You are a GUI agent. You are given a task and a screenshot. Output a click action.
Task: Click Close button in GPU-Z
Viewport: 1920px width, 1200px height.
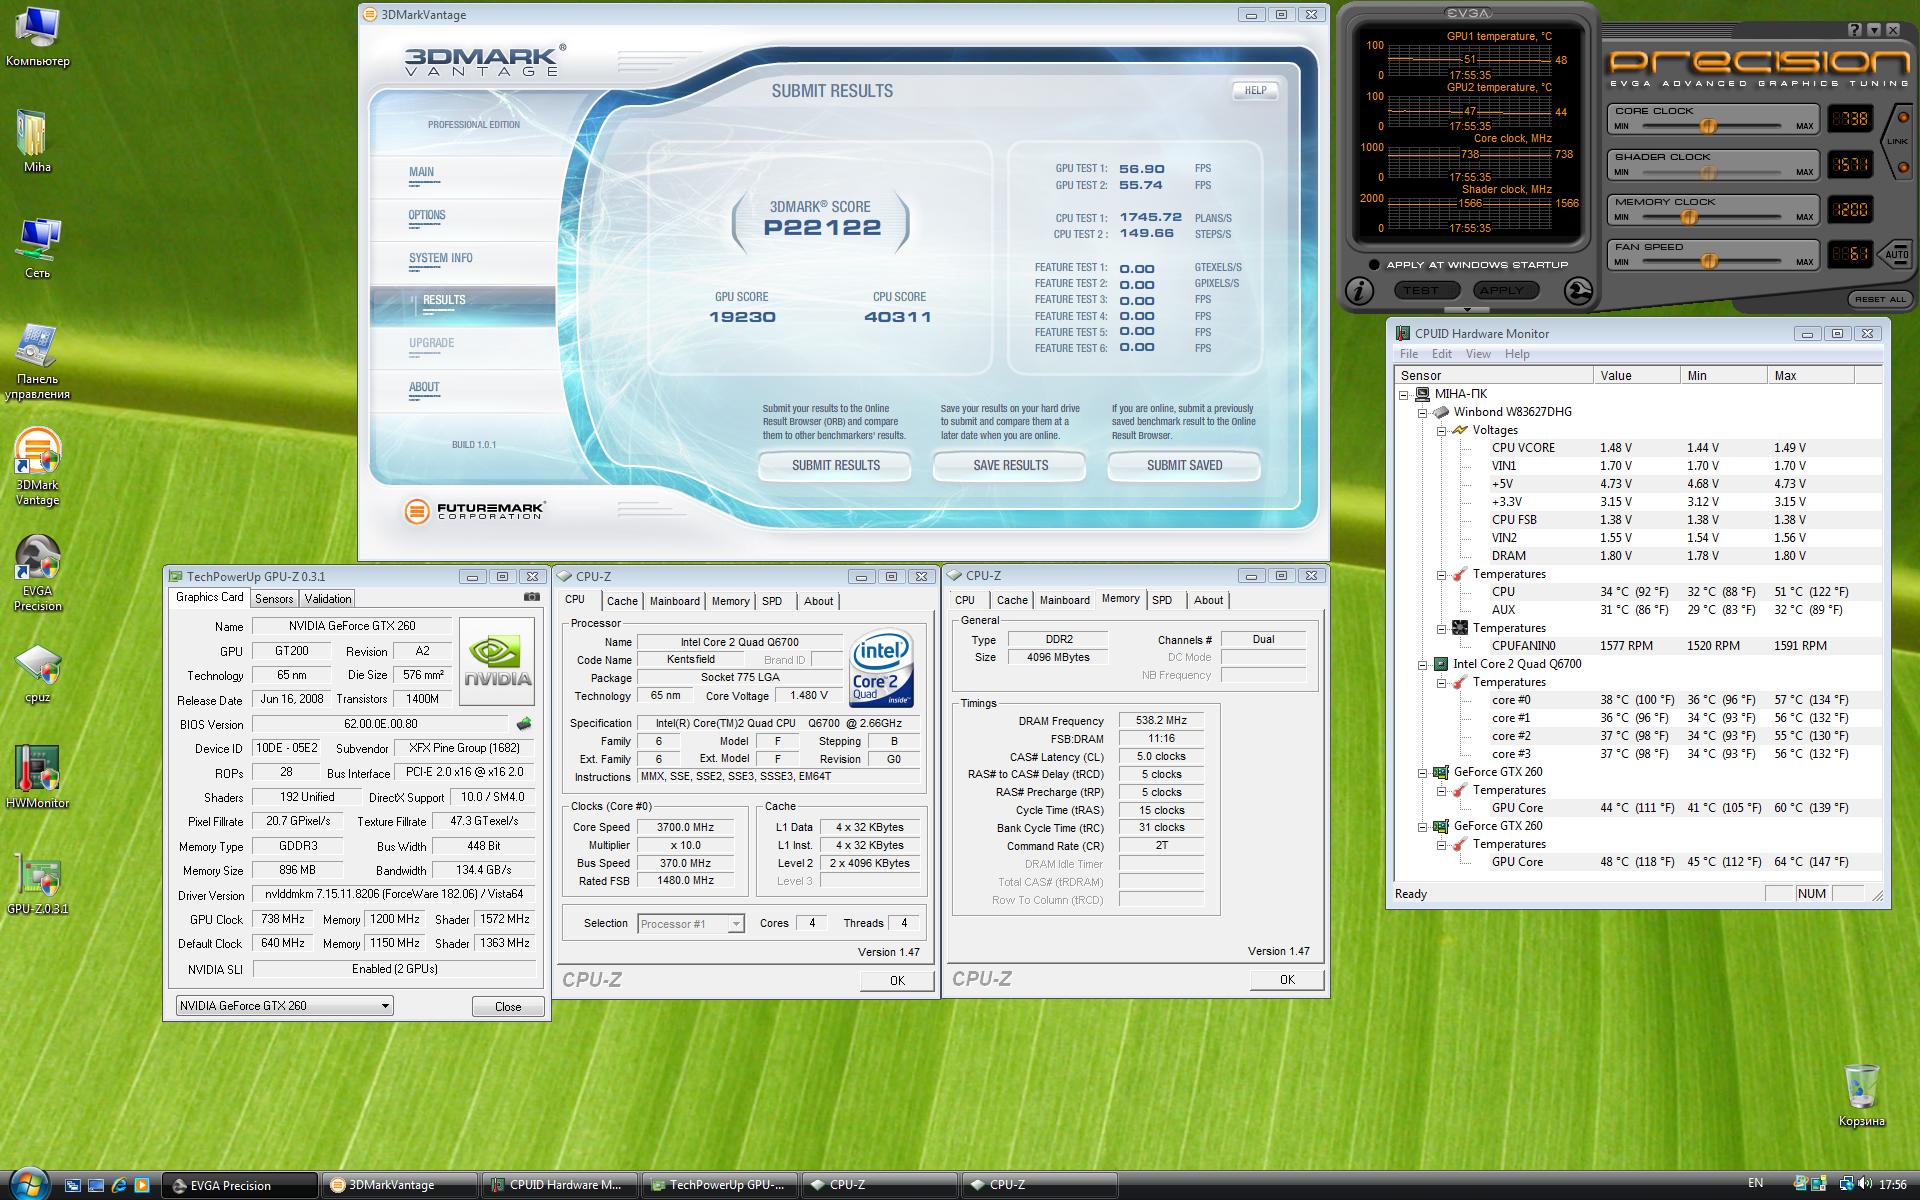click(x=508, y=1007)
